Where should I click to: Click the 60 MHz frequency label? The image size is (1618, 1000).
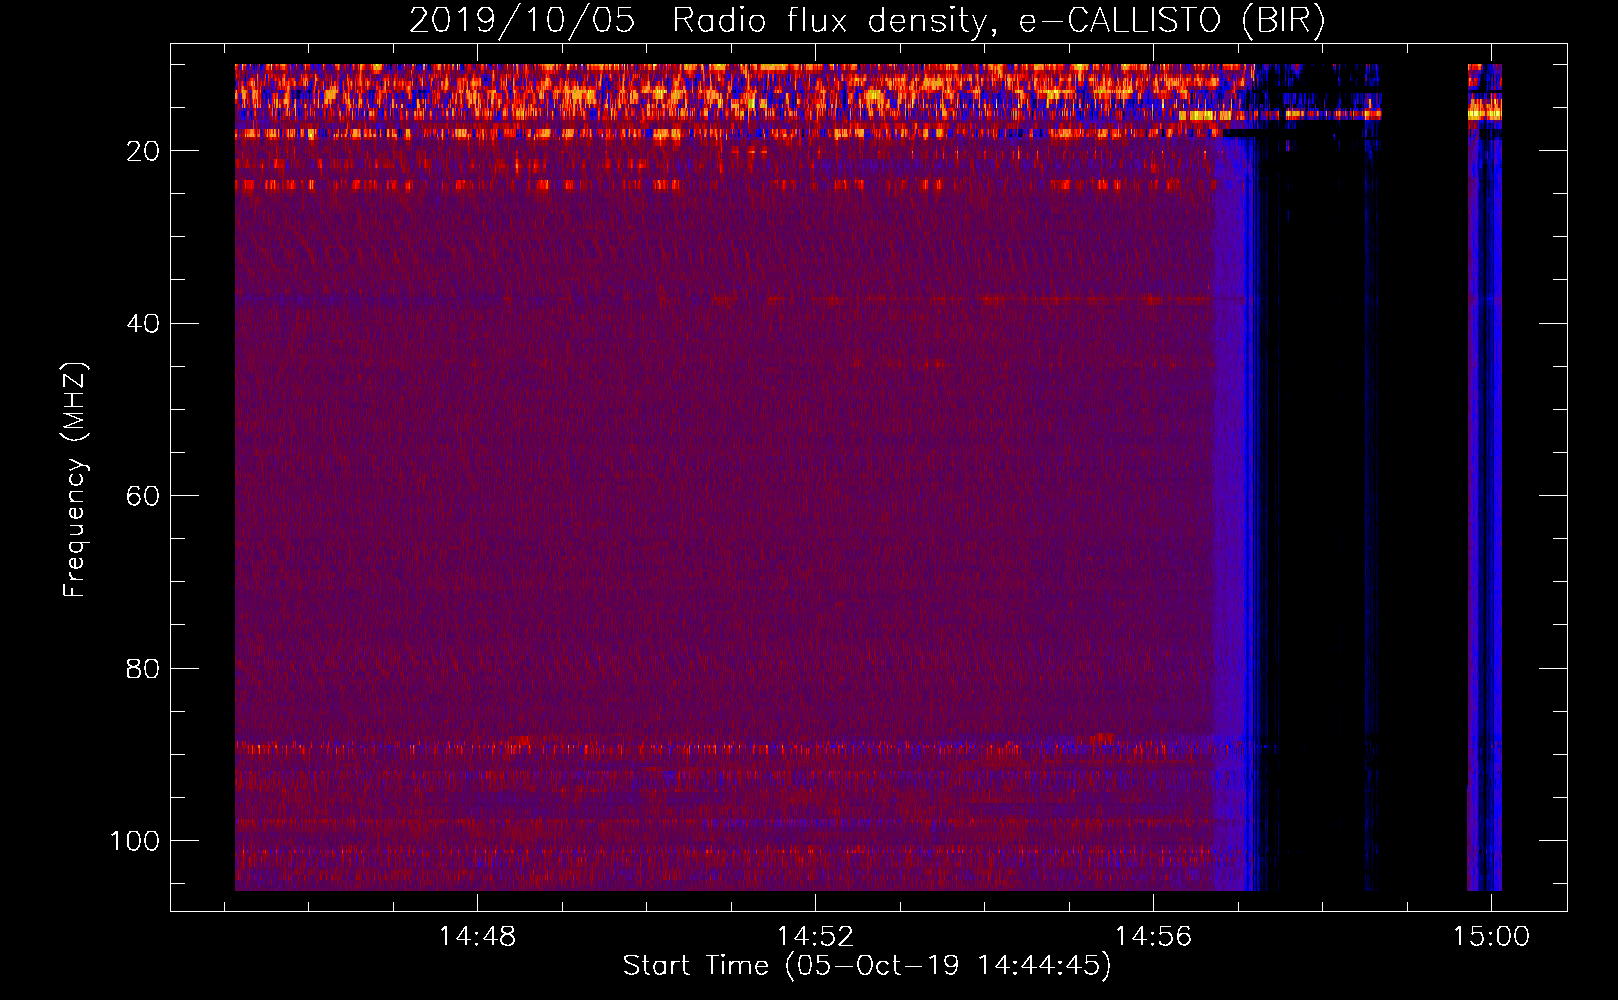143,496
